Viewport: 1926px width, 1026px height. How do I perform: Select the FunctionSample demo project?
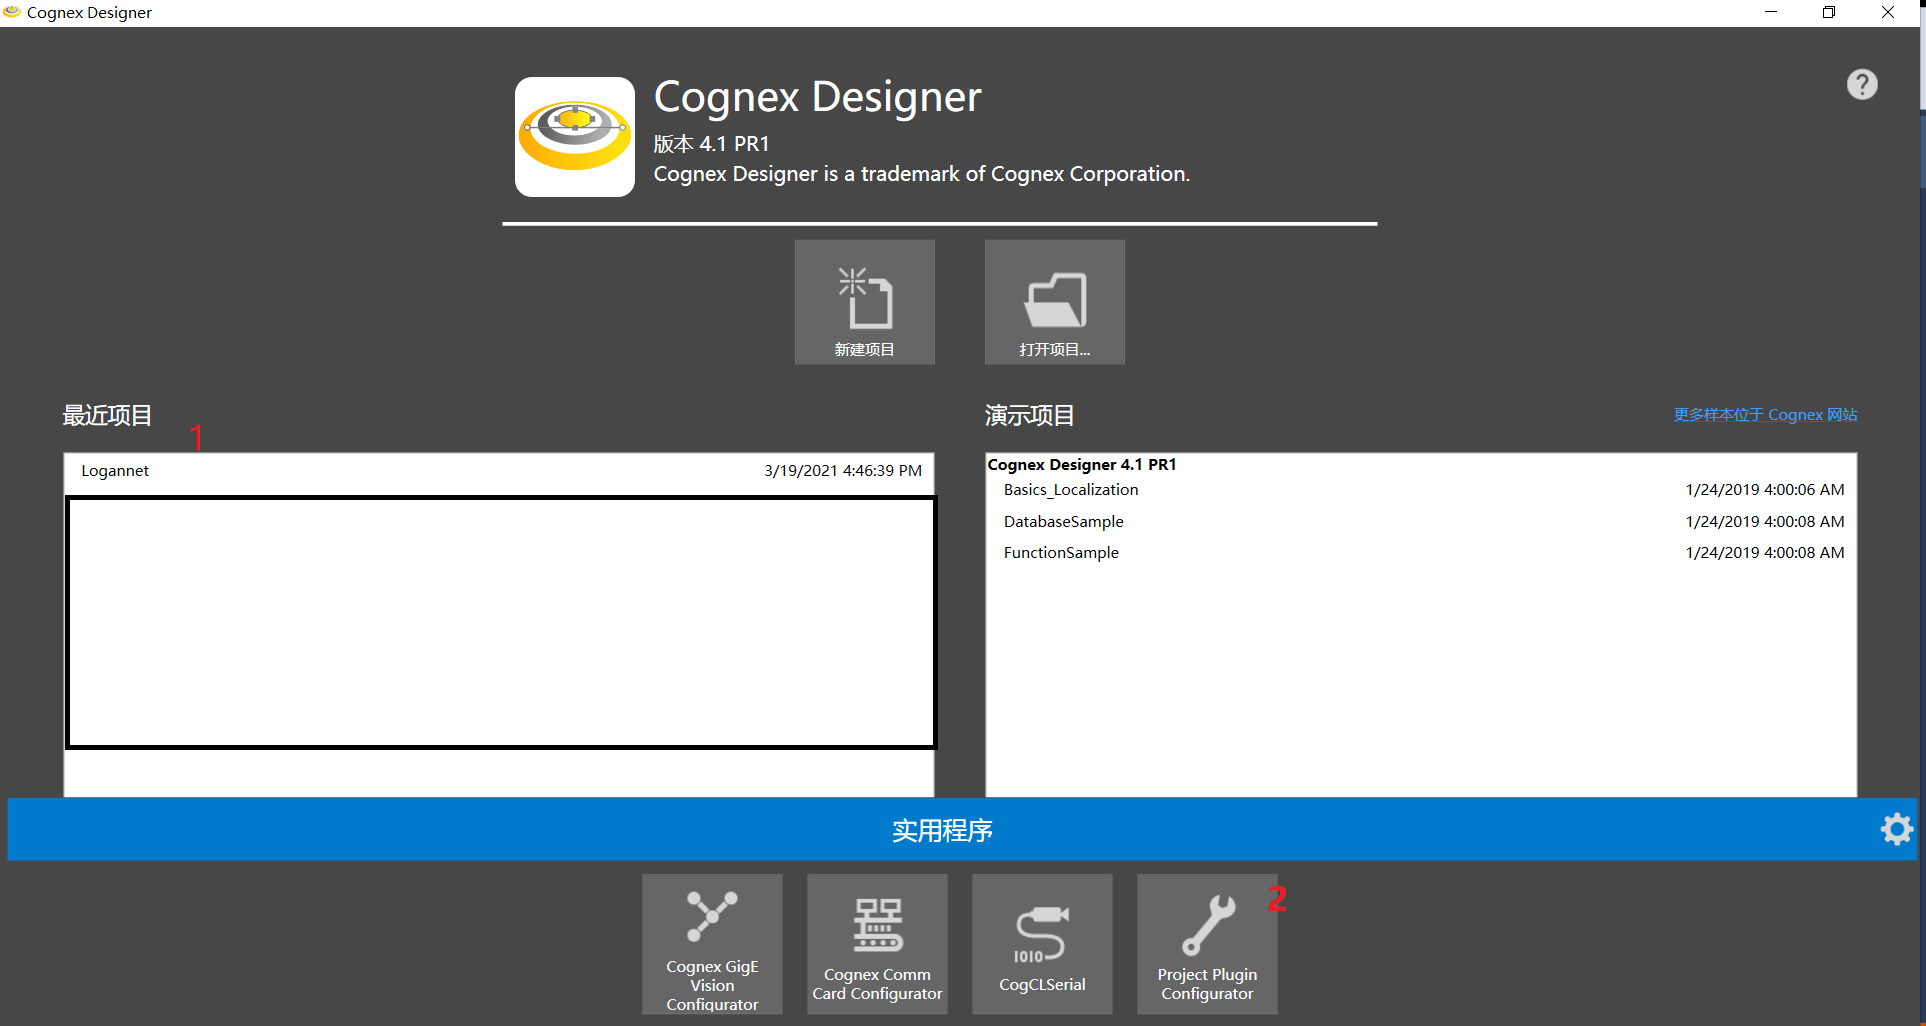(x=1421, y=553)
